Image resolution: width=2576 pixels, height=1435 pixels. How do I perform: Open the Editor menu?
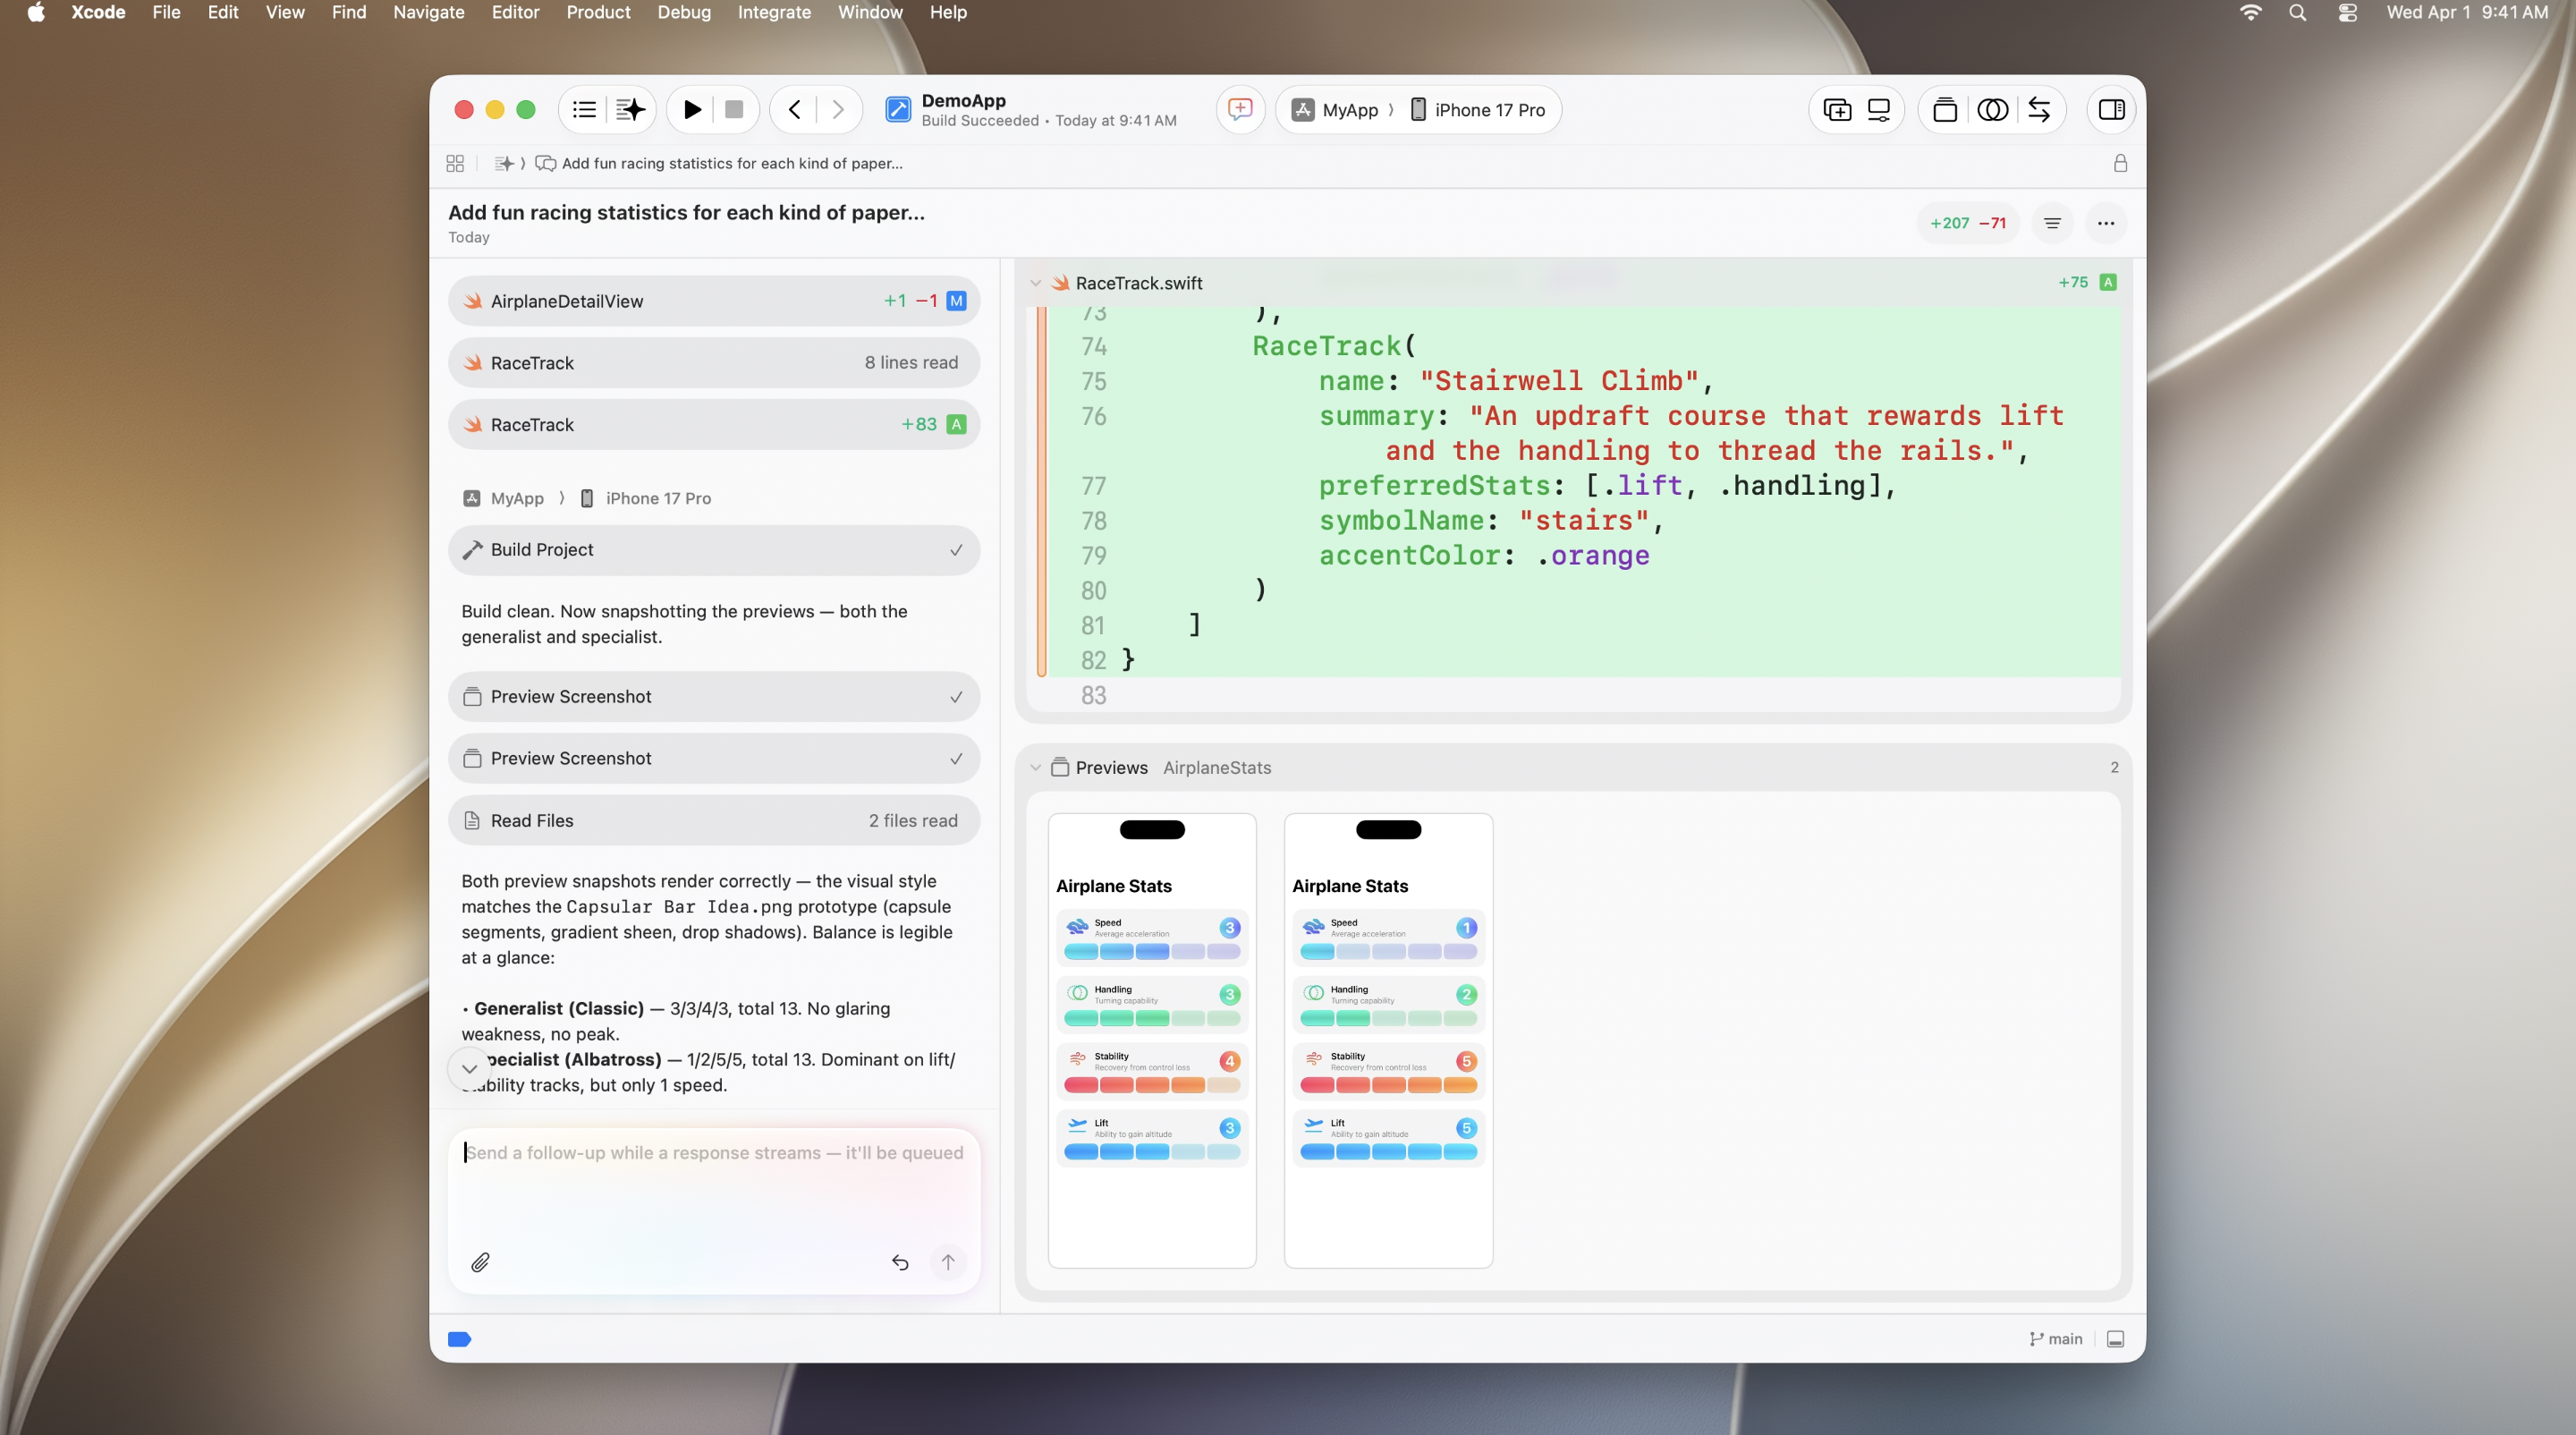pyautogui.click(x=515, y=12)
